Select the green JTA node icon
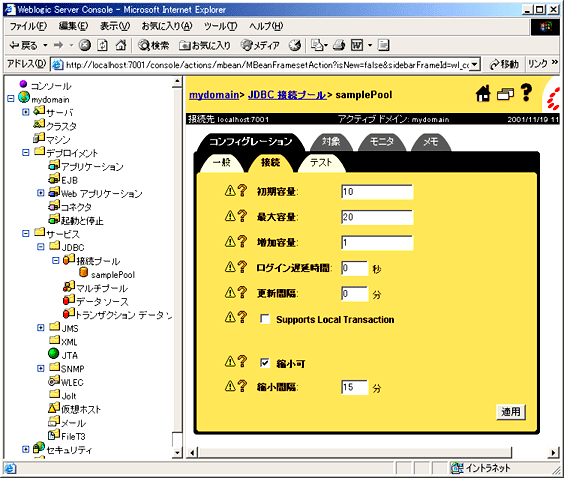 pyautogui.click(x=53, y=354)
